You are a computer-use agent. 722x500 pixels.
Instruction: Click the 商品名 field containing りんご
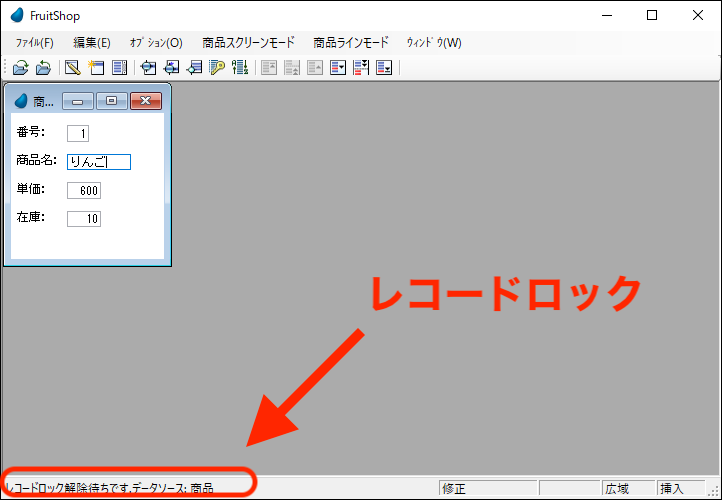99,161
